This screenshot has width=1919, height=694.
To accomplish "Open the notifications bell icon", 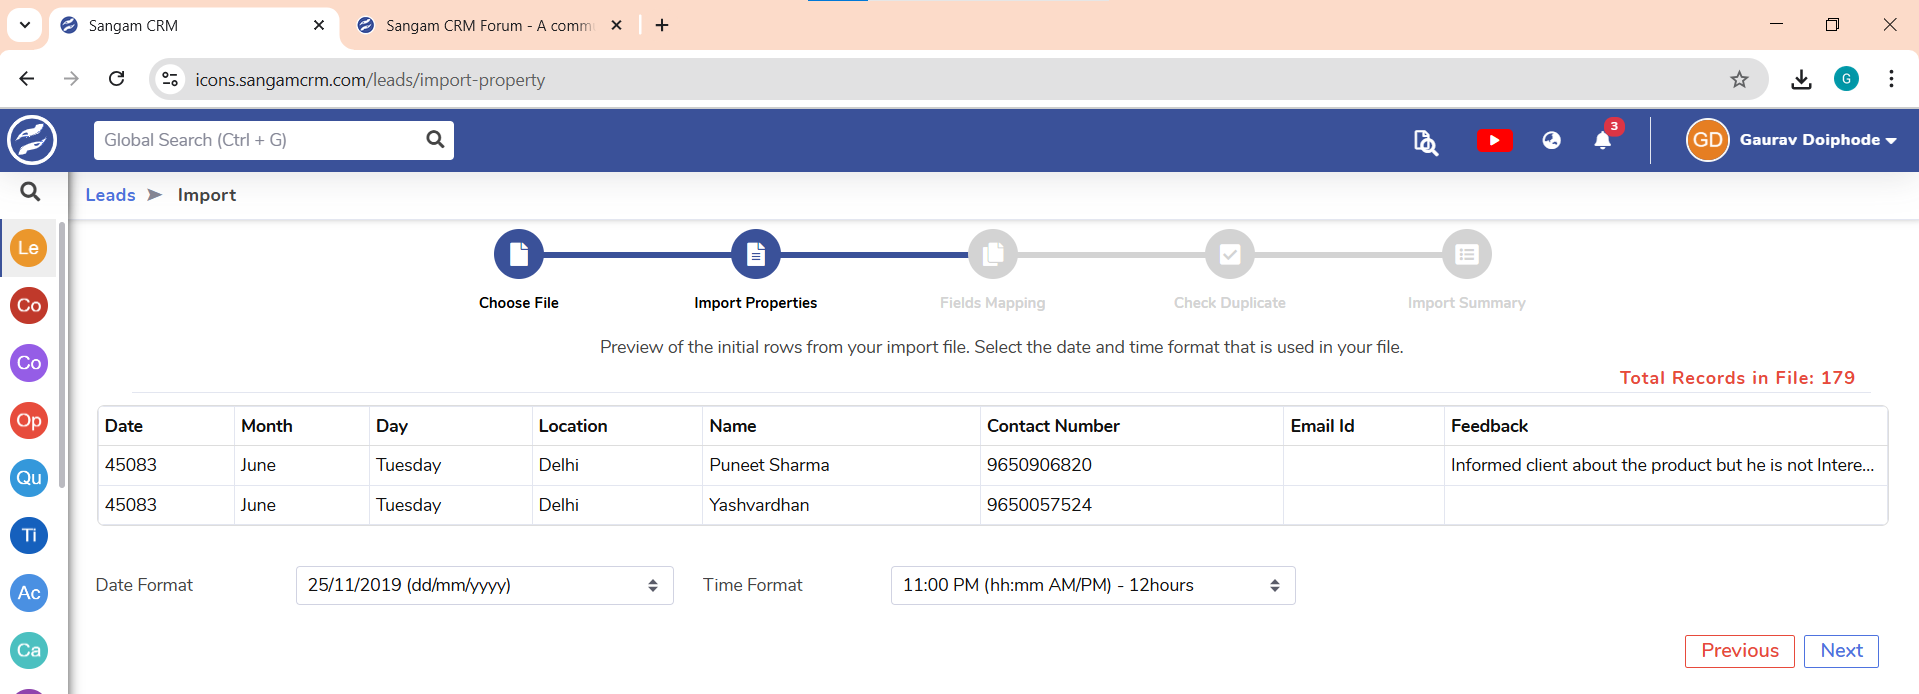I will coord(1602,141).
